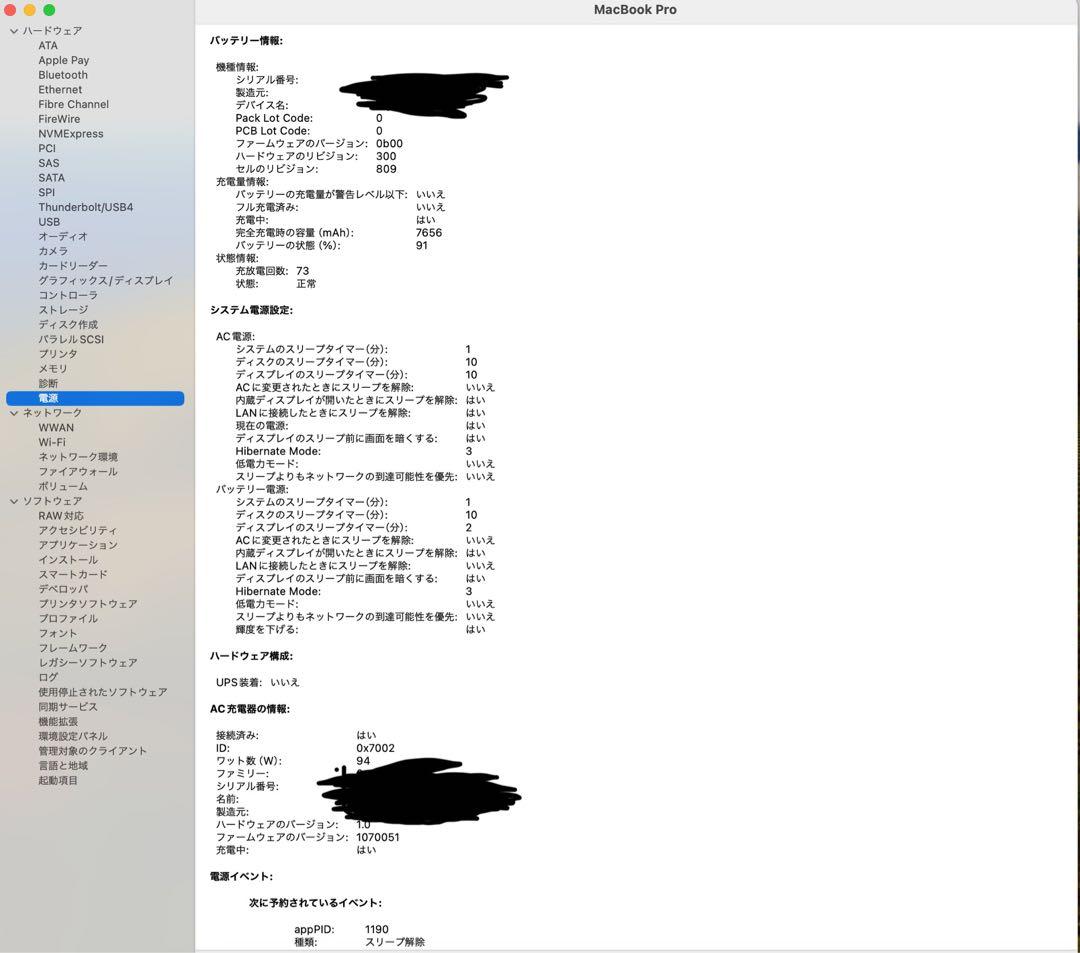Select 起動項目 at the sidebar bottom
This screenshot has width=1080, height=953.
(58, 780)
